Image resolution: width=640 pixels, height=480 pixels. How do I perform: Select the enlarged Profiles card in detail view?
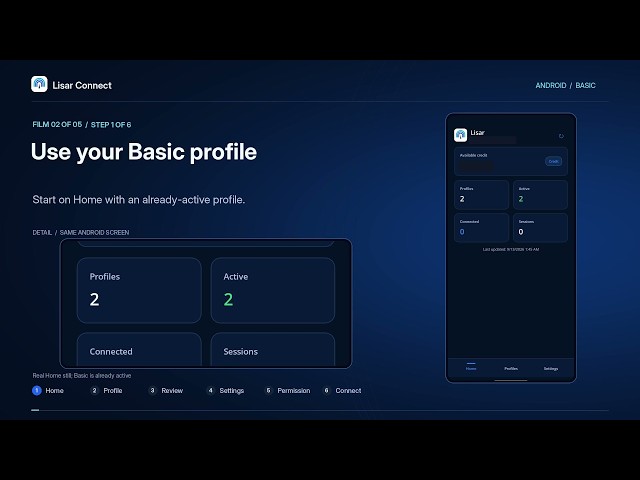[x=139, y=290]
